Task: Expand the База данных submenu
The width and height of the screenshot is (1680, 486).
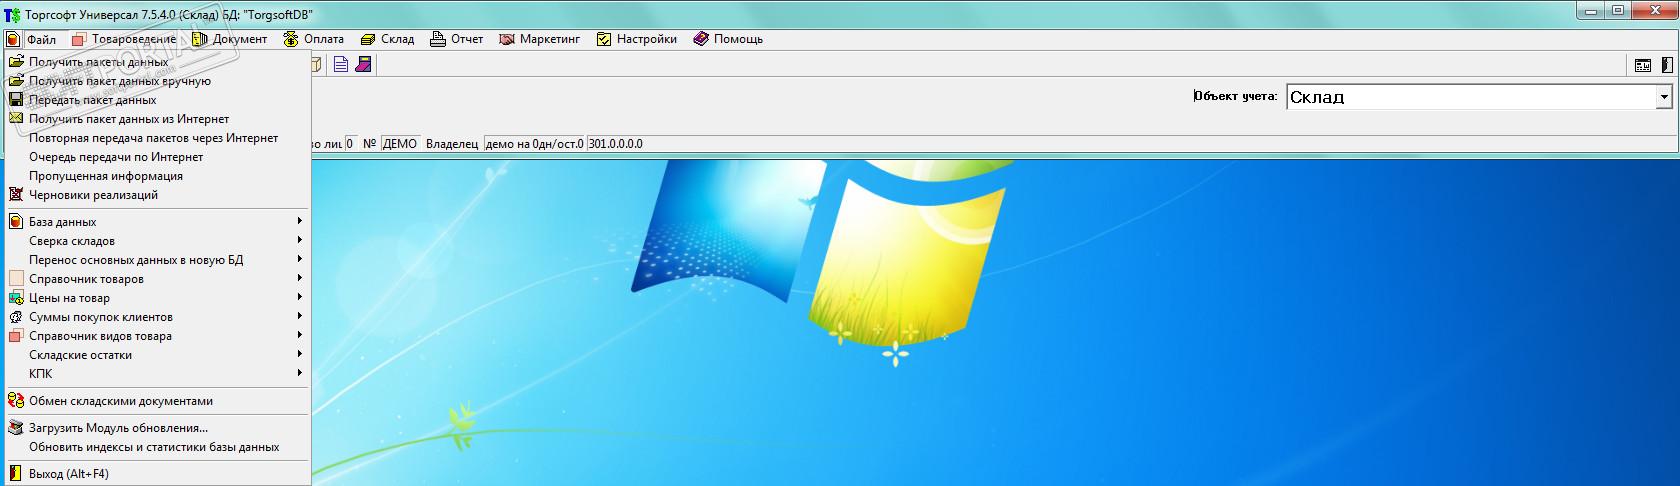Action: (x=157, y=222)
